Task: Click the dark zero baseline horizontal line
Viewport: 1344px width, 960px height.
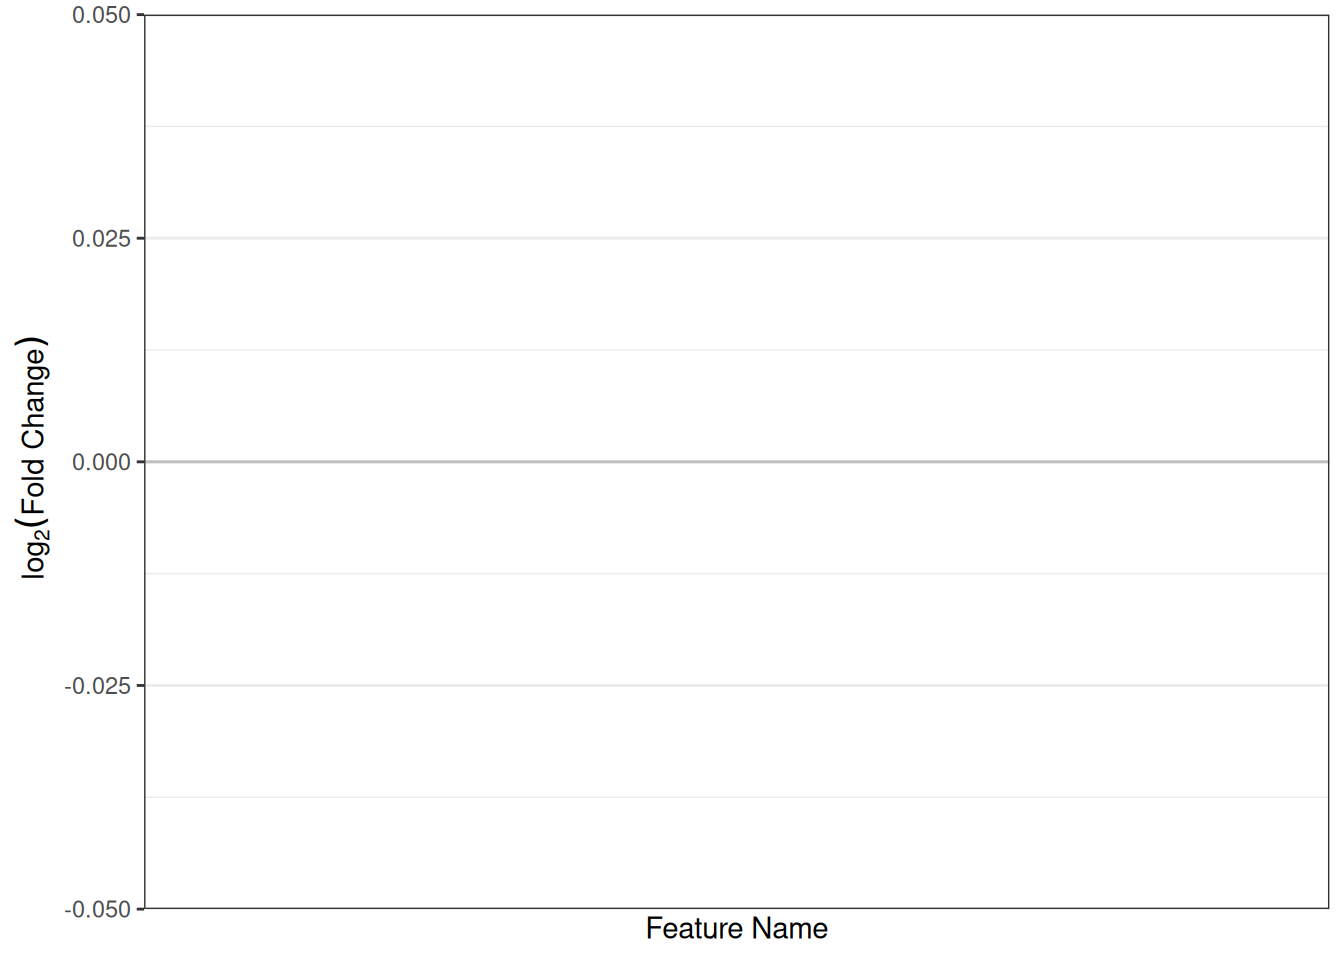Action: pos(736,462)
